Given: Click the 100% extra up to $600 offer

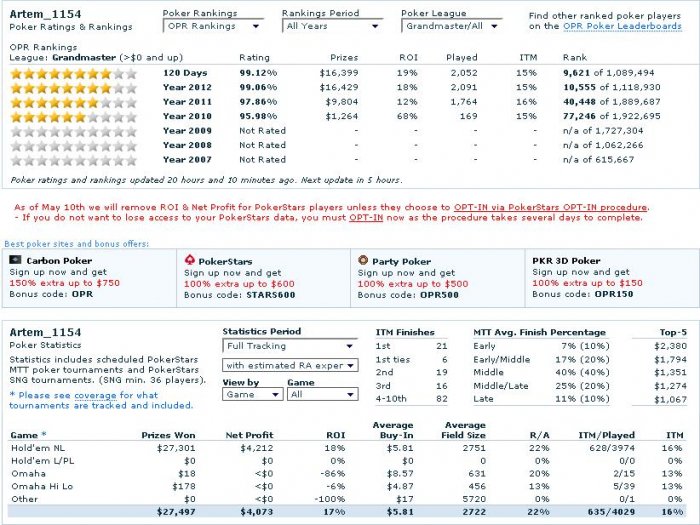Looking at the screenshot, I should (x=239, y=284).
